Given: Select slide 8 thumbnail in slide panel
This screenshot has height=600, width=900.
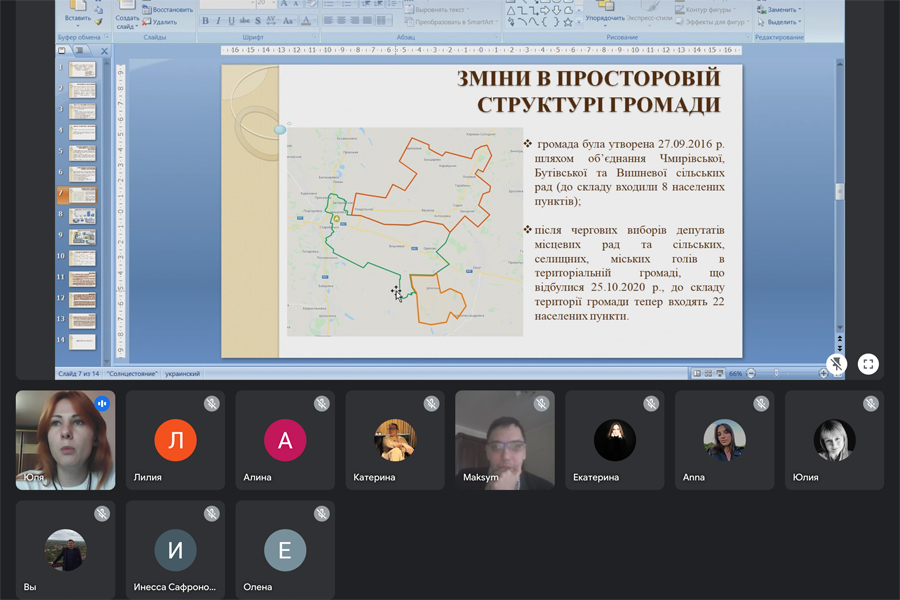Looking at the screenshot, I should pyautogui.click(x=82, y=215).
